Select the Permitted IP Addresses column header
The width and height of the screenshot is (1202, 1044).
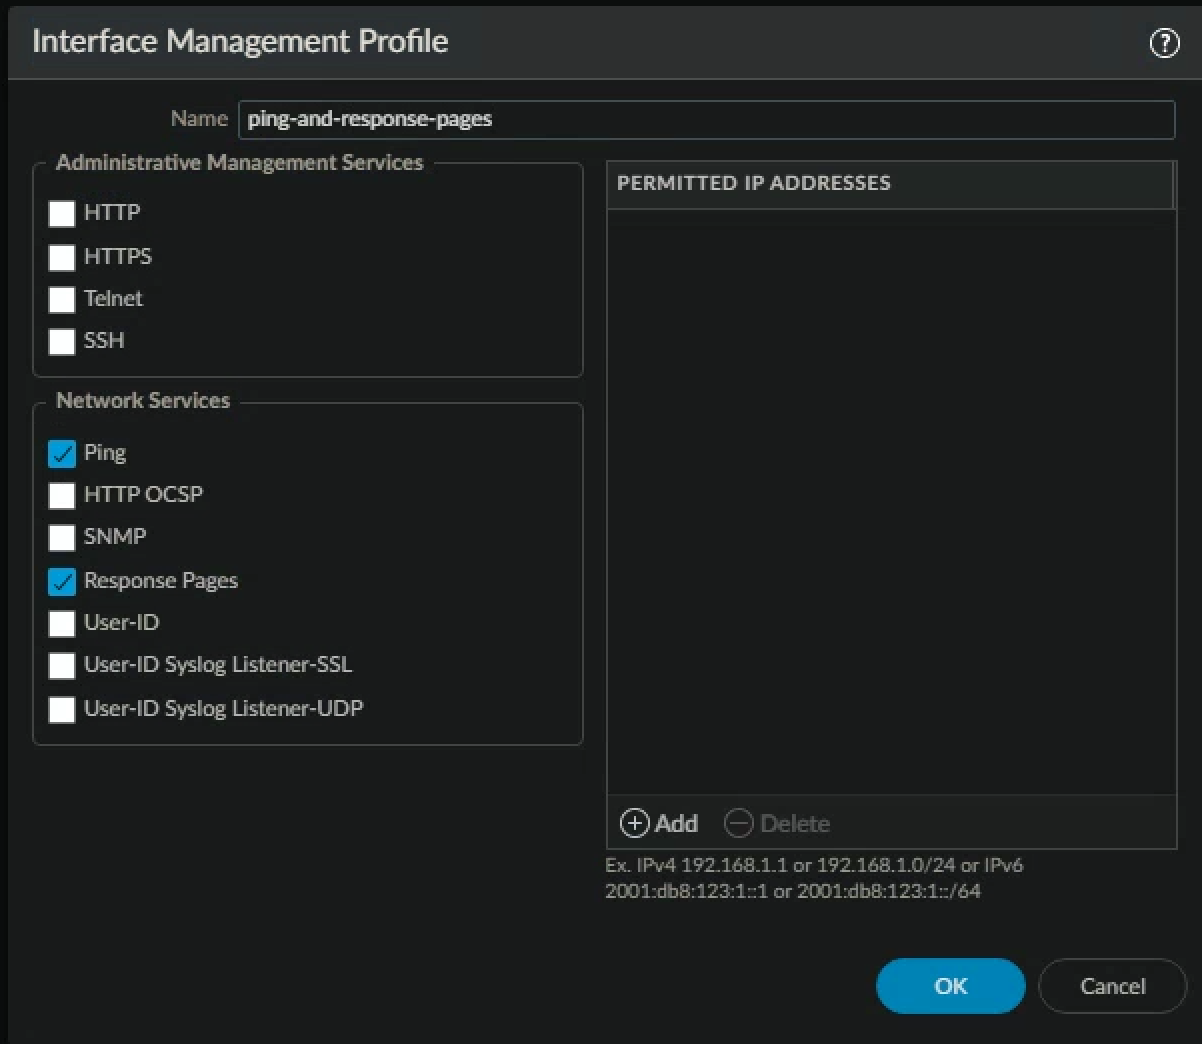[889, 184]
